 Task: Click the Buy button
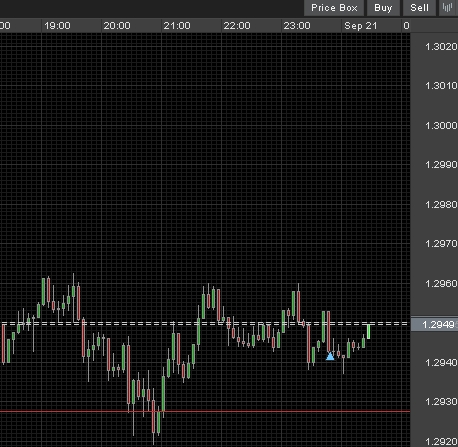click(x=383, y=8)
